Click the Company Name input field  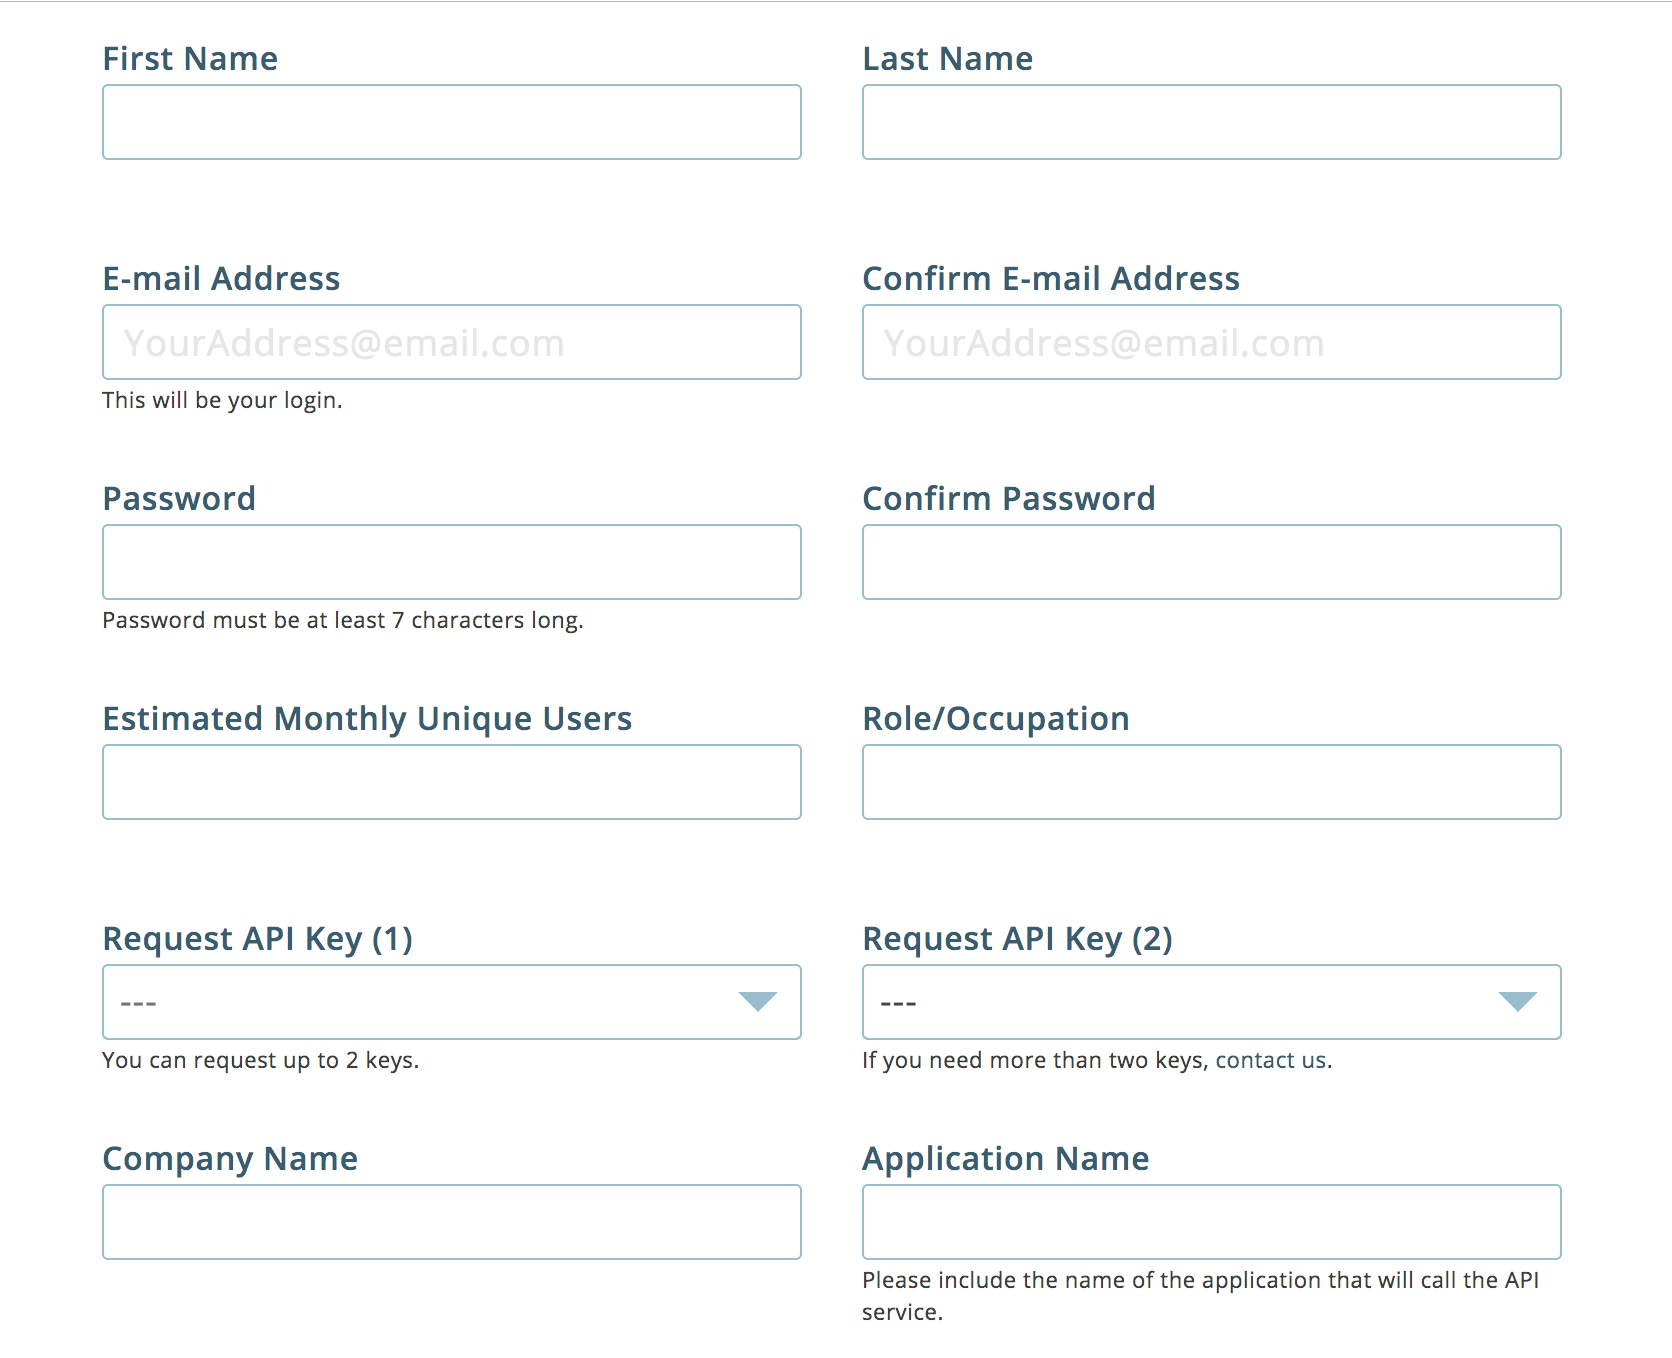[x=452, y=1222]
